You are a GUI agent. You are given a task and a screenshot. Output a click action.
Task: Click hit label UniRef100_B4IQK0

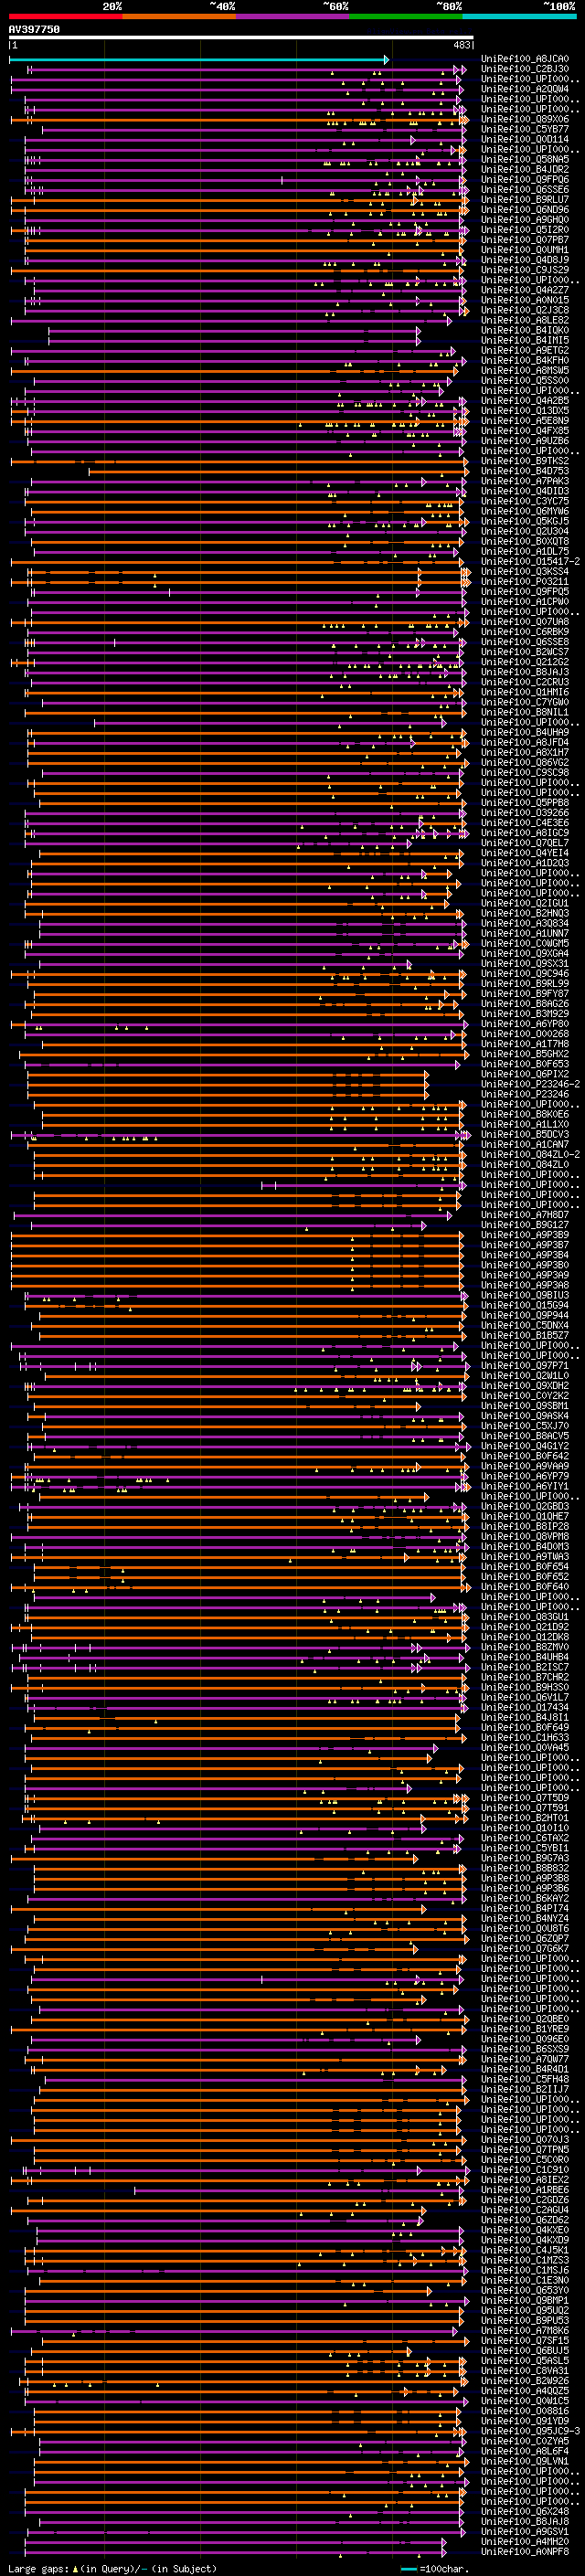pos(525,330)
